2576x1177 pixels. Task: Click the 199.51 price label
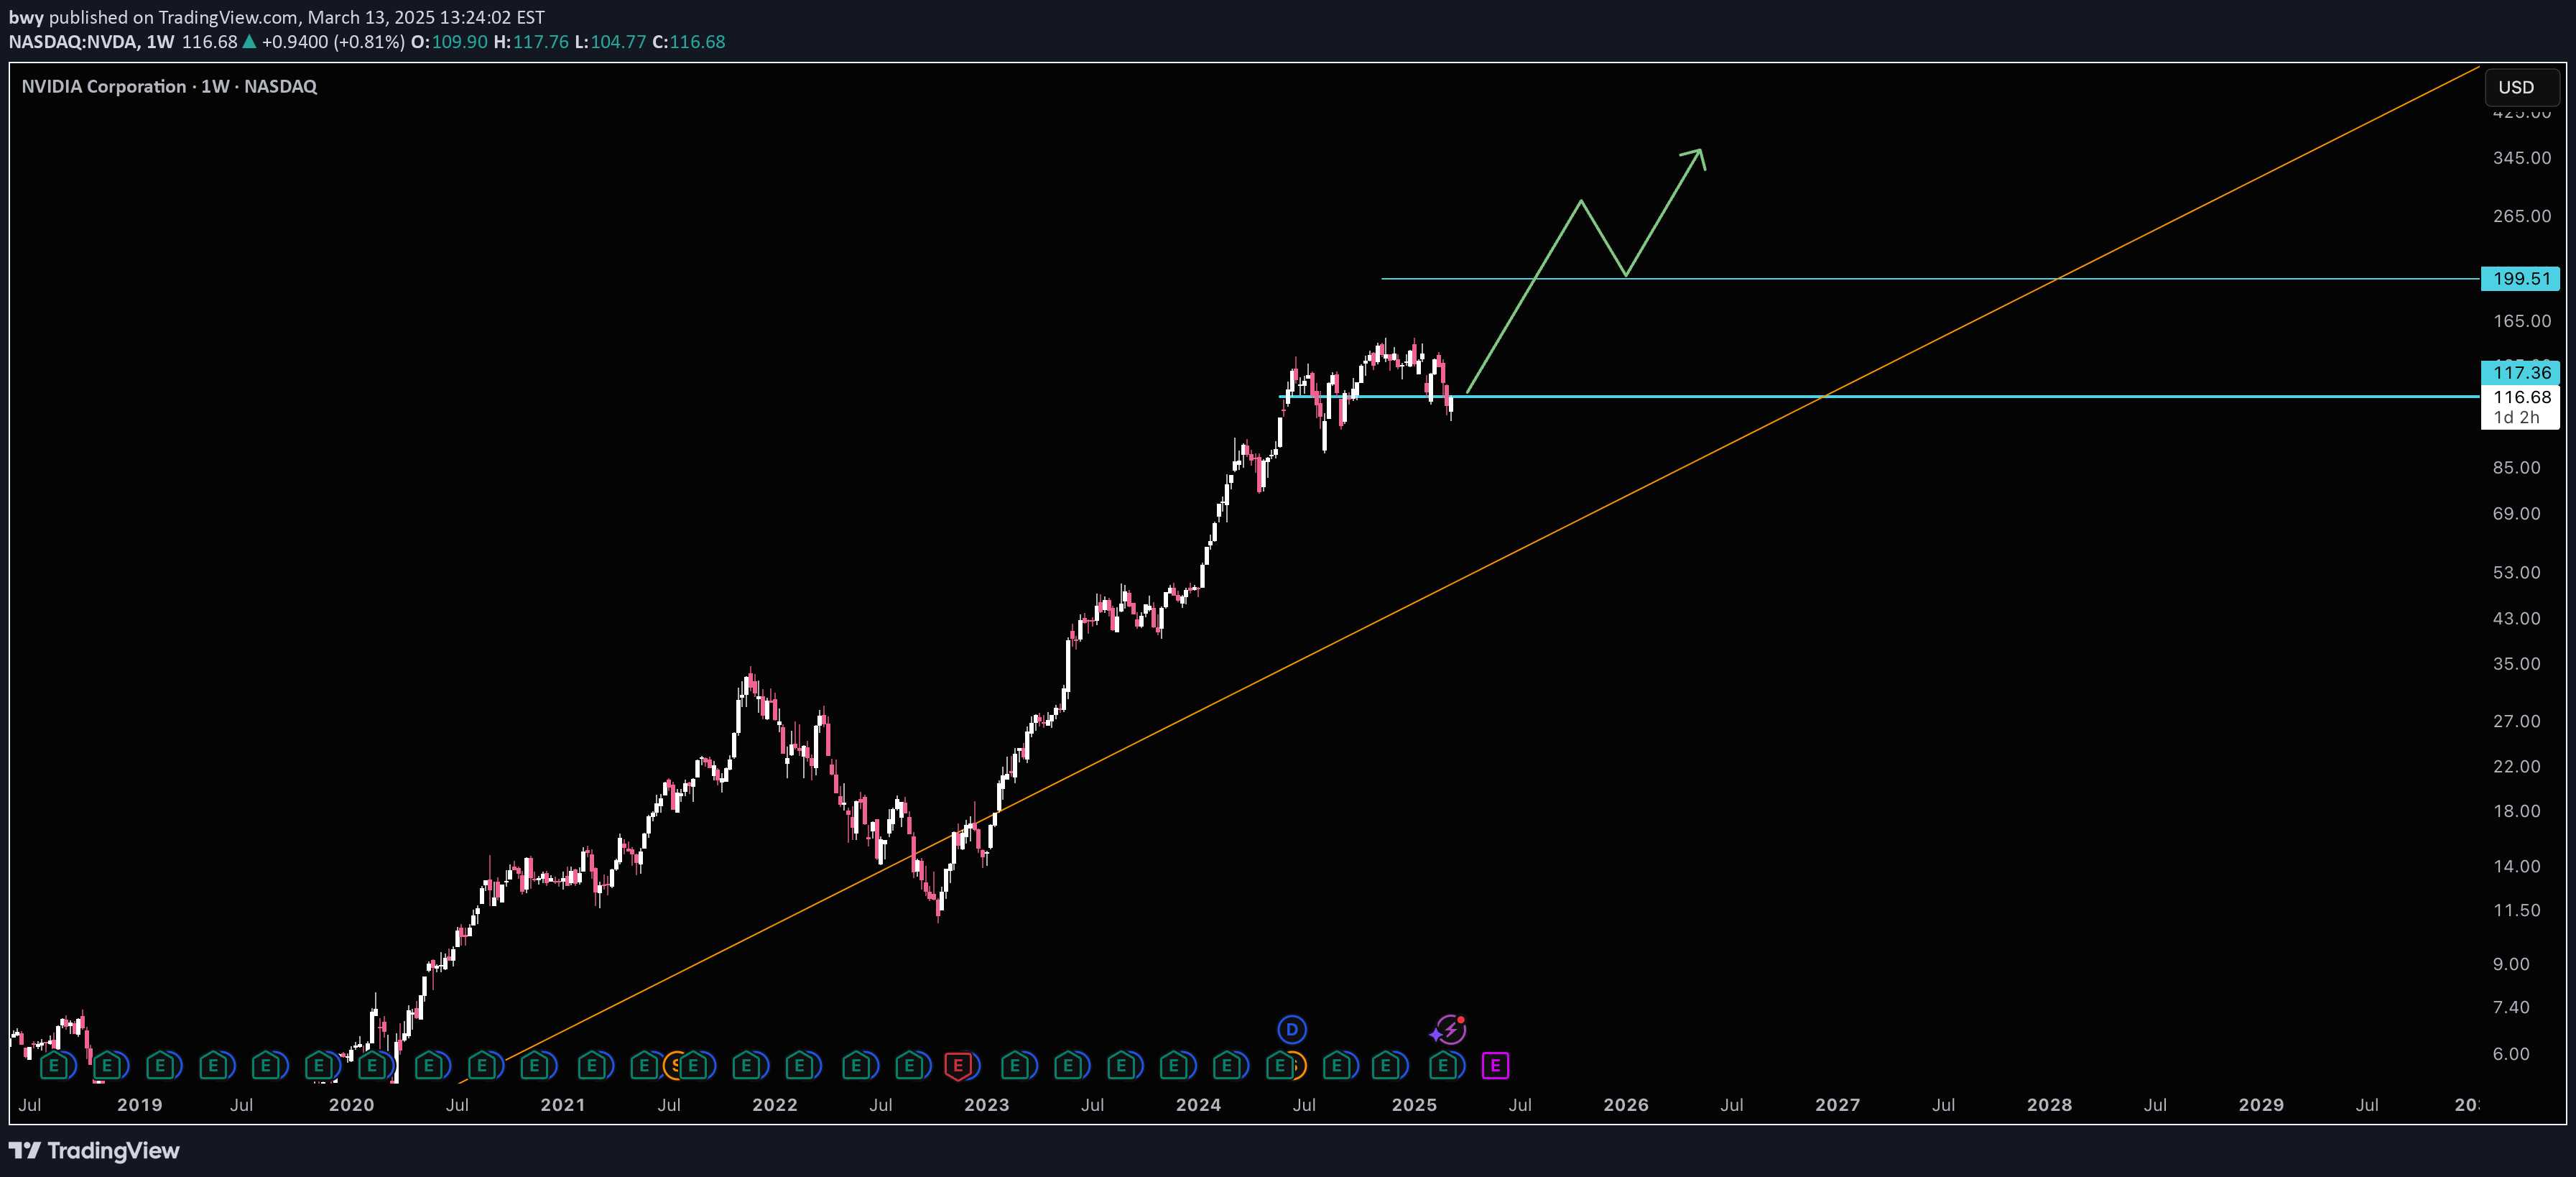2520,279
